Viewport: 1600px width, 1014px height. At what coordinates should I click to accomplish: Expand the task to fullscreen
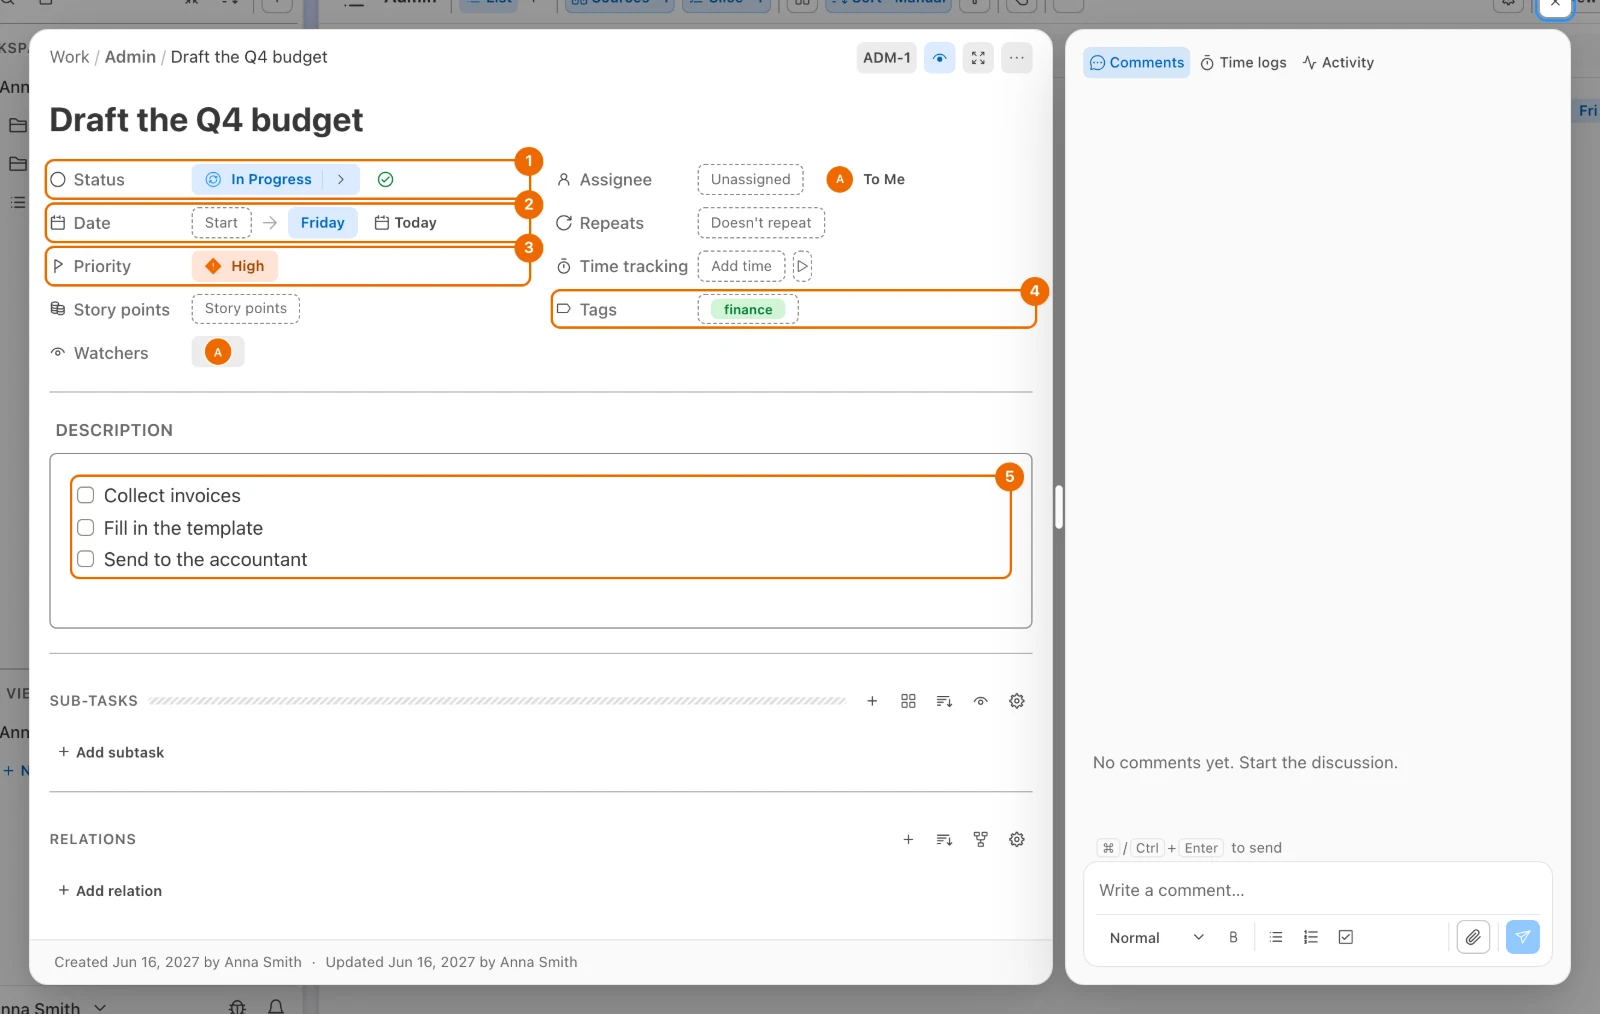pos(978,58)
